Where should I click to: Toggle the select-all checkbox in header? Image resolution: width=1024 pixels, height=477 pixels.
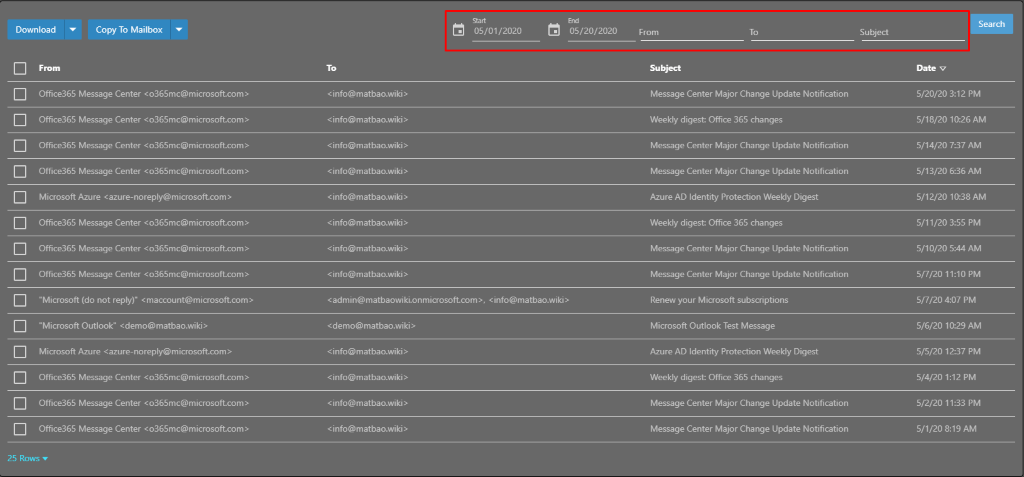point(20,68)
